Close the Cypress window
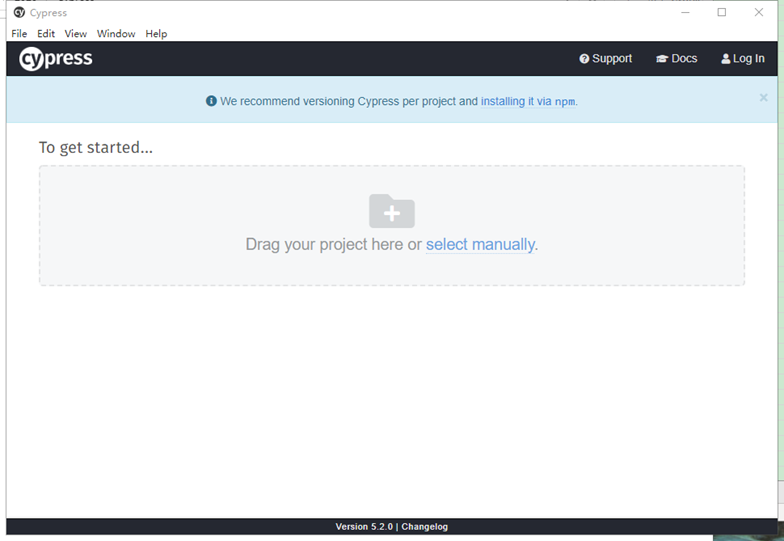This screenshot has height=541, width=784. [758, 12]
